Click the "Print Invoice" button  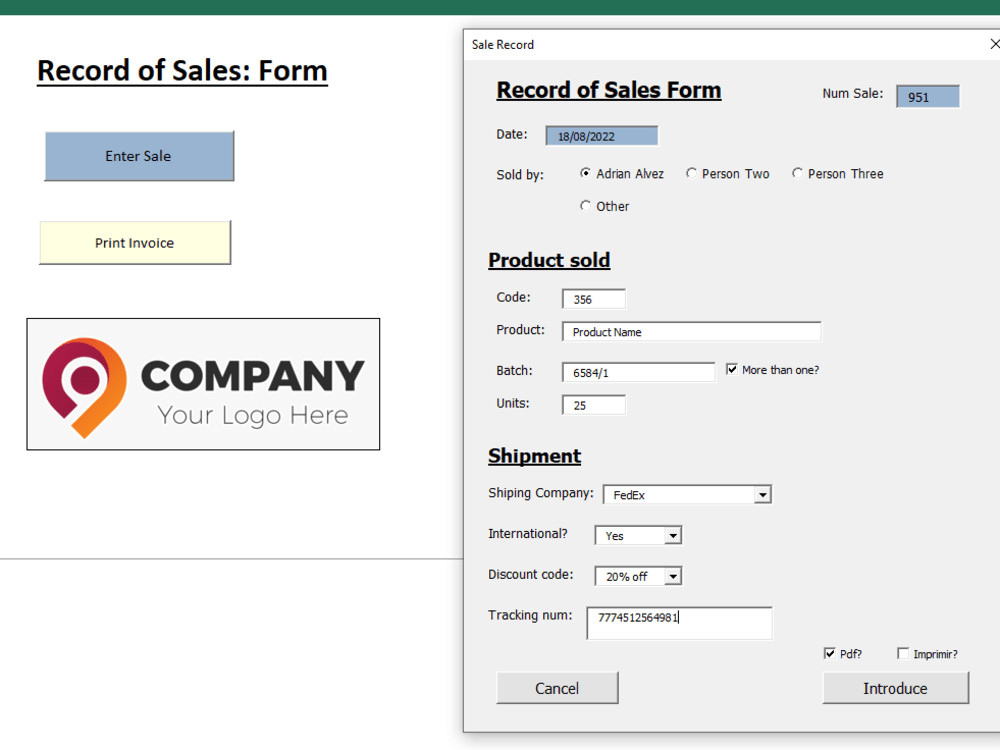(135, 242)
